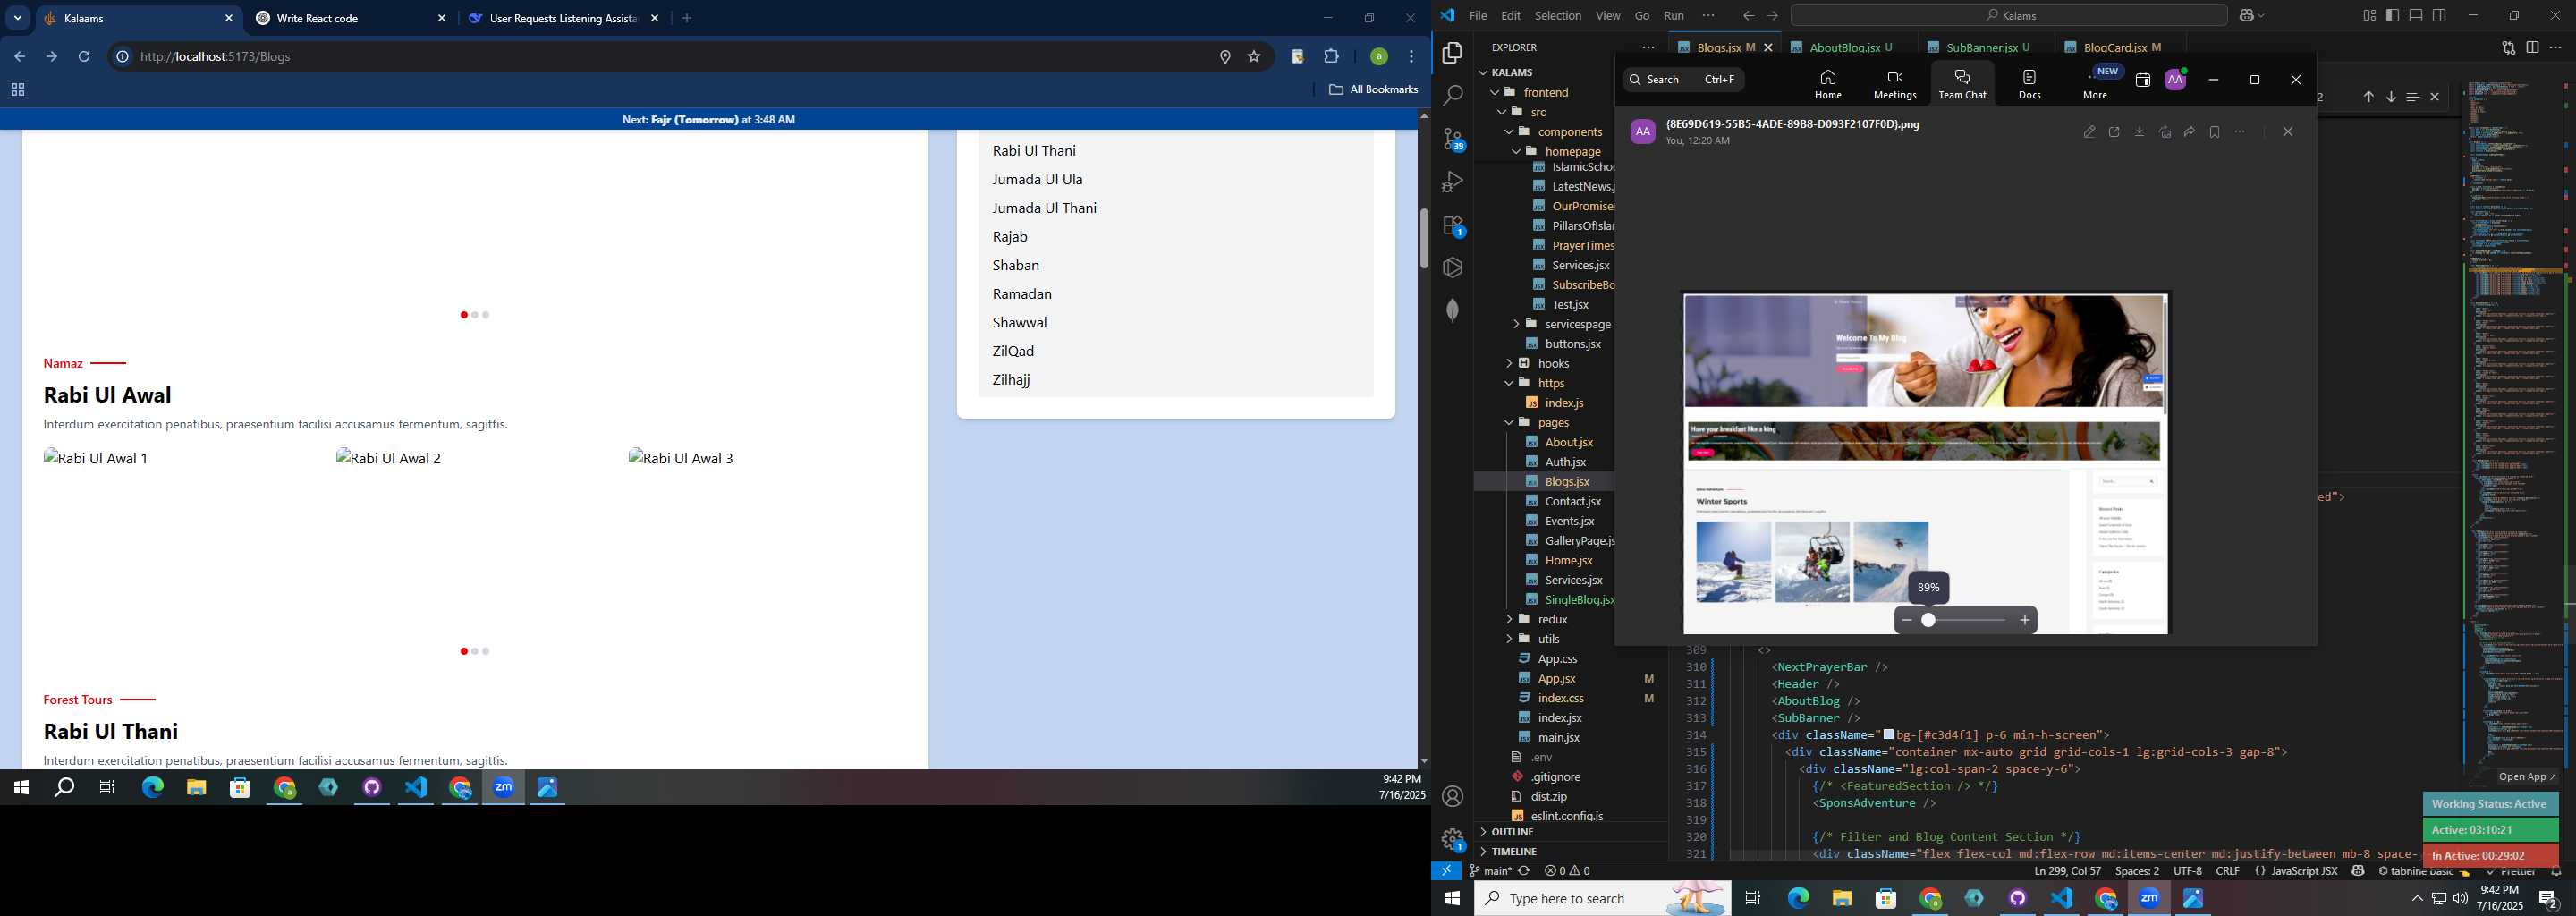The width and height of the screenshot is (2576, 916).
Task: Click plus zoom in button in image viewer
Action: [x=2025, y=620]
